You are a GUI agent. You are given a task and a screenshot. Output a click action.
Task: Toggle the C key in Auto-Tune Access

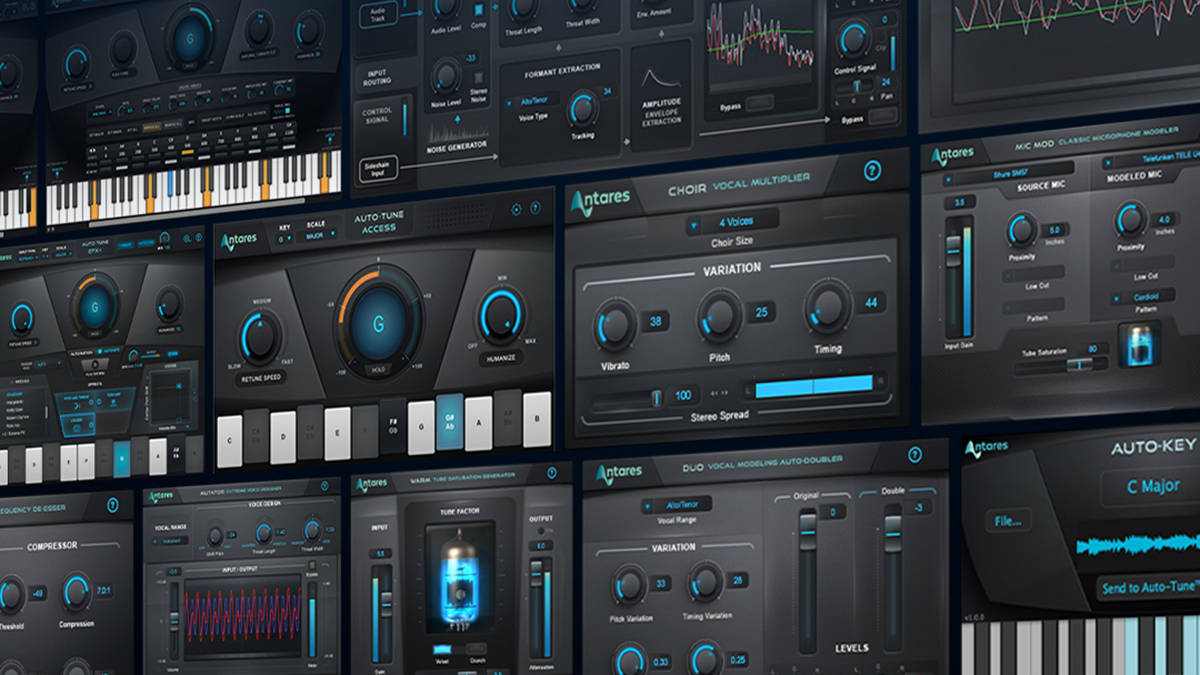tap(230, 441)
